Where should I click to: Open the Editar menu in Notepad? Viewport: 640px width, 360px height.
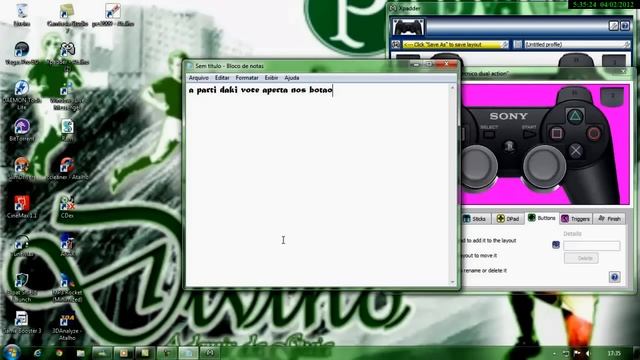click(x=222, y=78)
